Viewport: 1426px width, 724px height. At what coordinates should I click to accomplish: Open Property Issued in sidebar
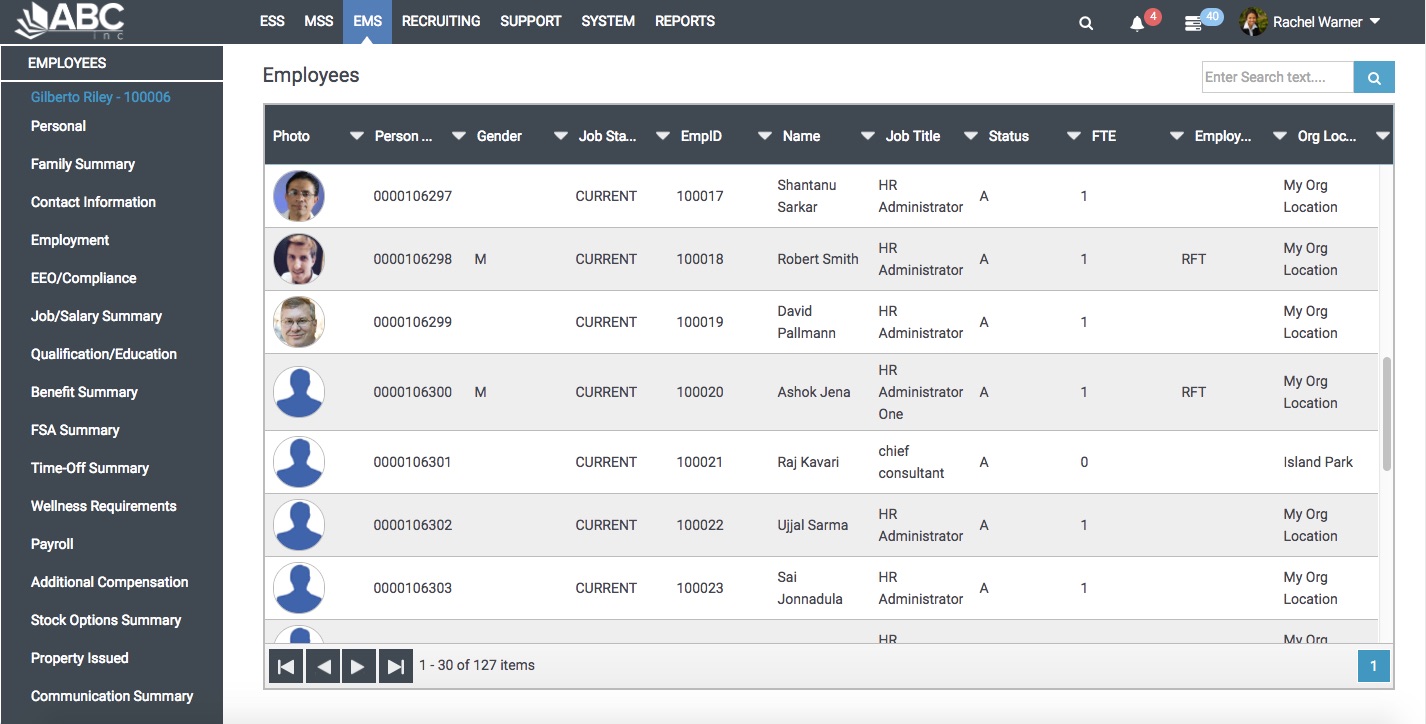(80, 658)
